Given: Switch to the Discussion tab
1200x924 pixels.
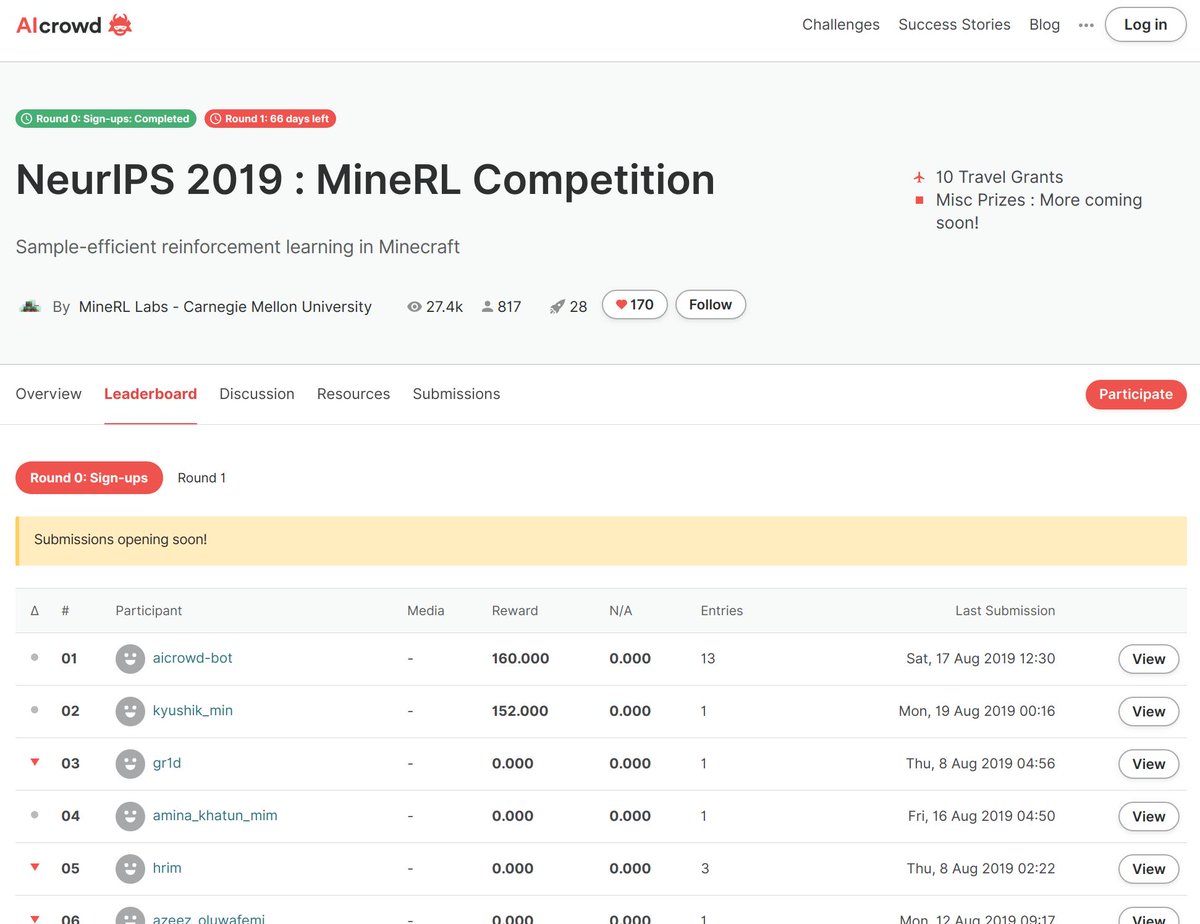Looking at the screenshot, I should click(x=257, y=394).
